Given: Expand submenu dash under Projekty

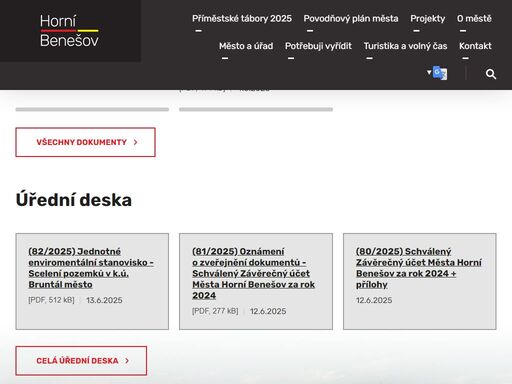Looking at the screenshot, I should click(x=416, y=31).
